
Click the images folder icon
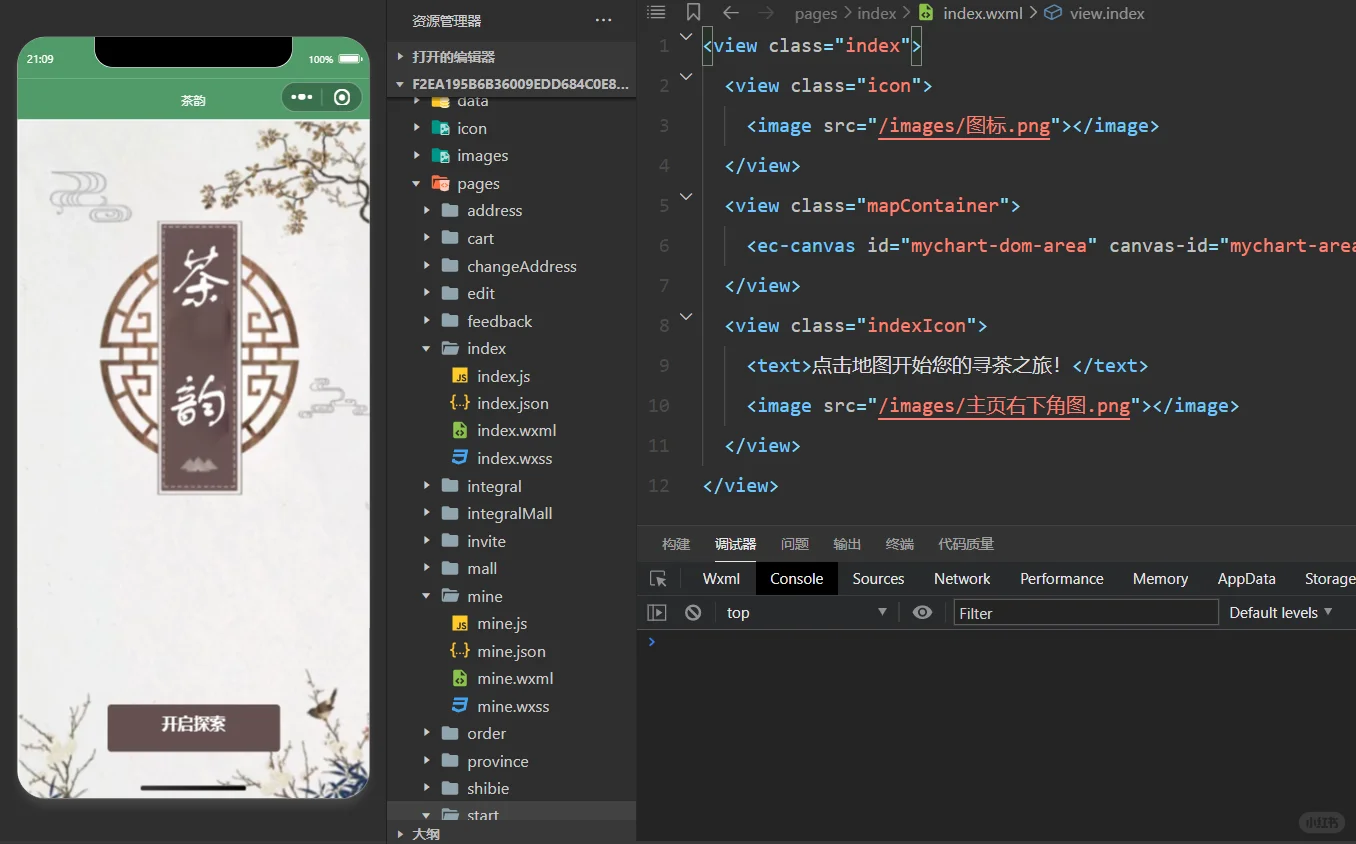coord(440,156)
